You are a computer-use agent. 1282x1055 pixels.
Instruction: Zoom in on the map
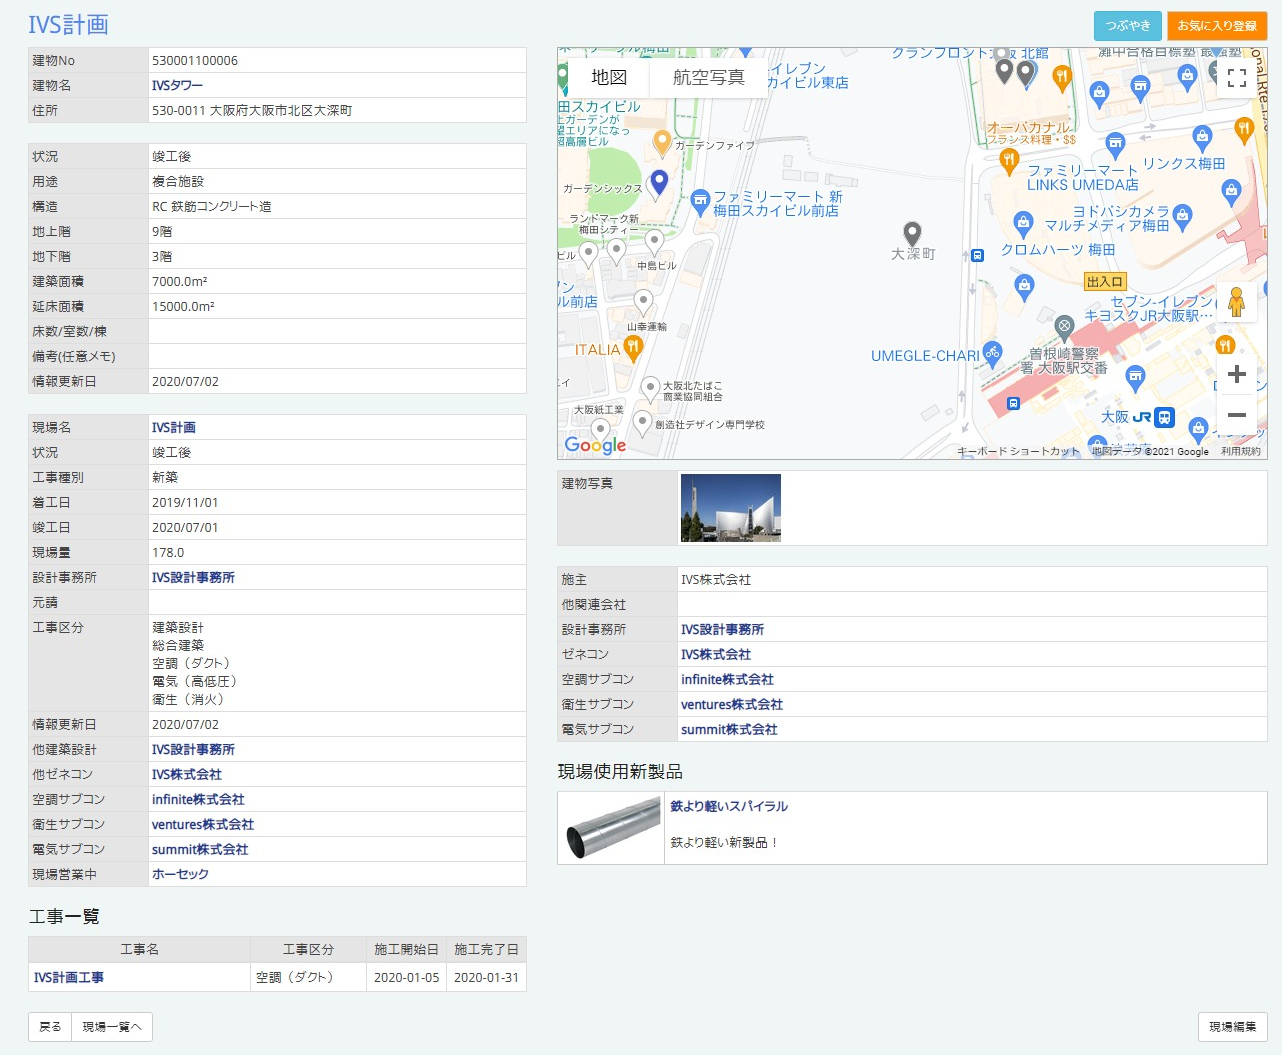point(1236,374)
